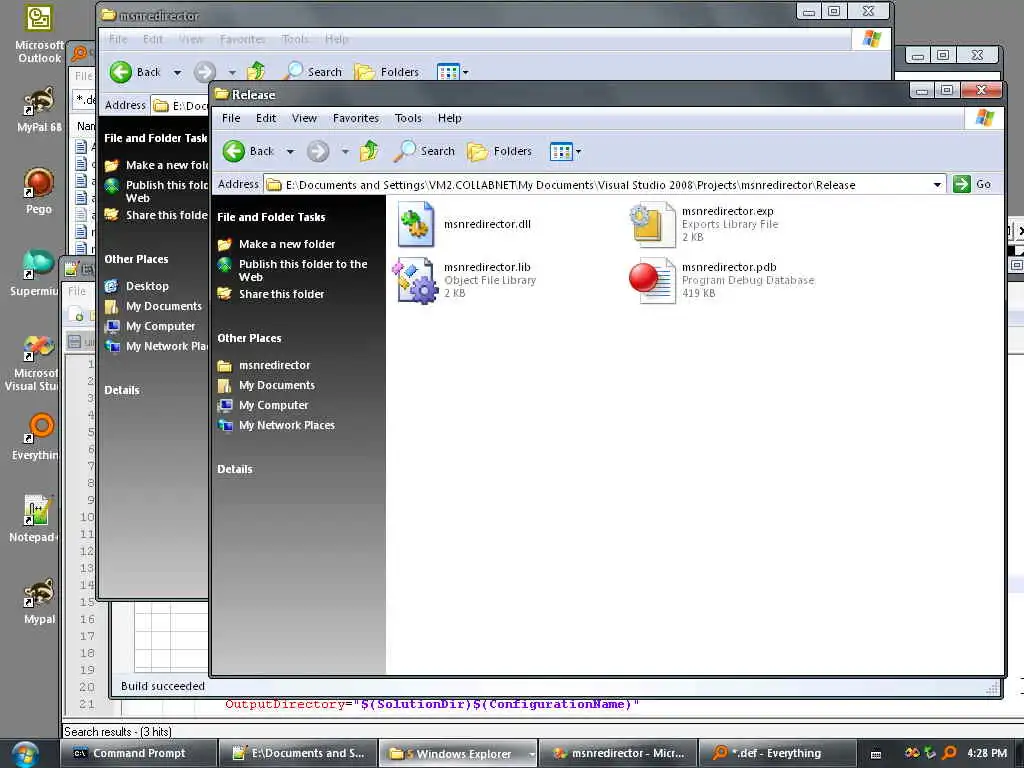Go to msnredirector under Other Places

[274, 365]
